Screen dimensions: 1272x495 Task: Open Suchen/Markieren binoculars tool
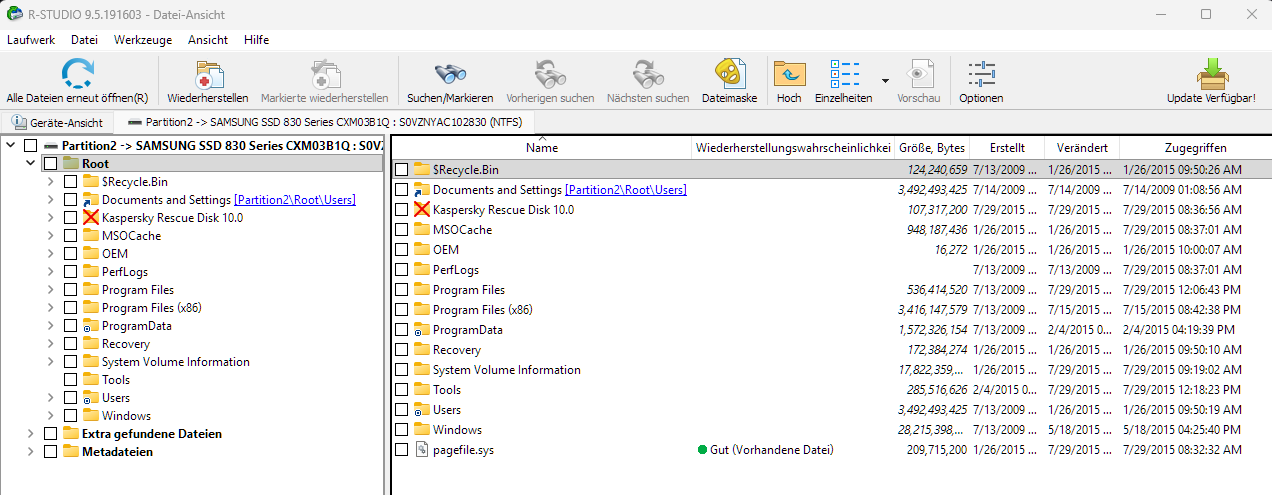450,74
